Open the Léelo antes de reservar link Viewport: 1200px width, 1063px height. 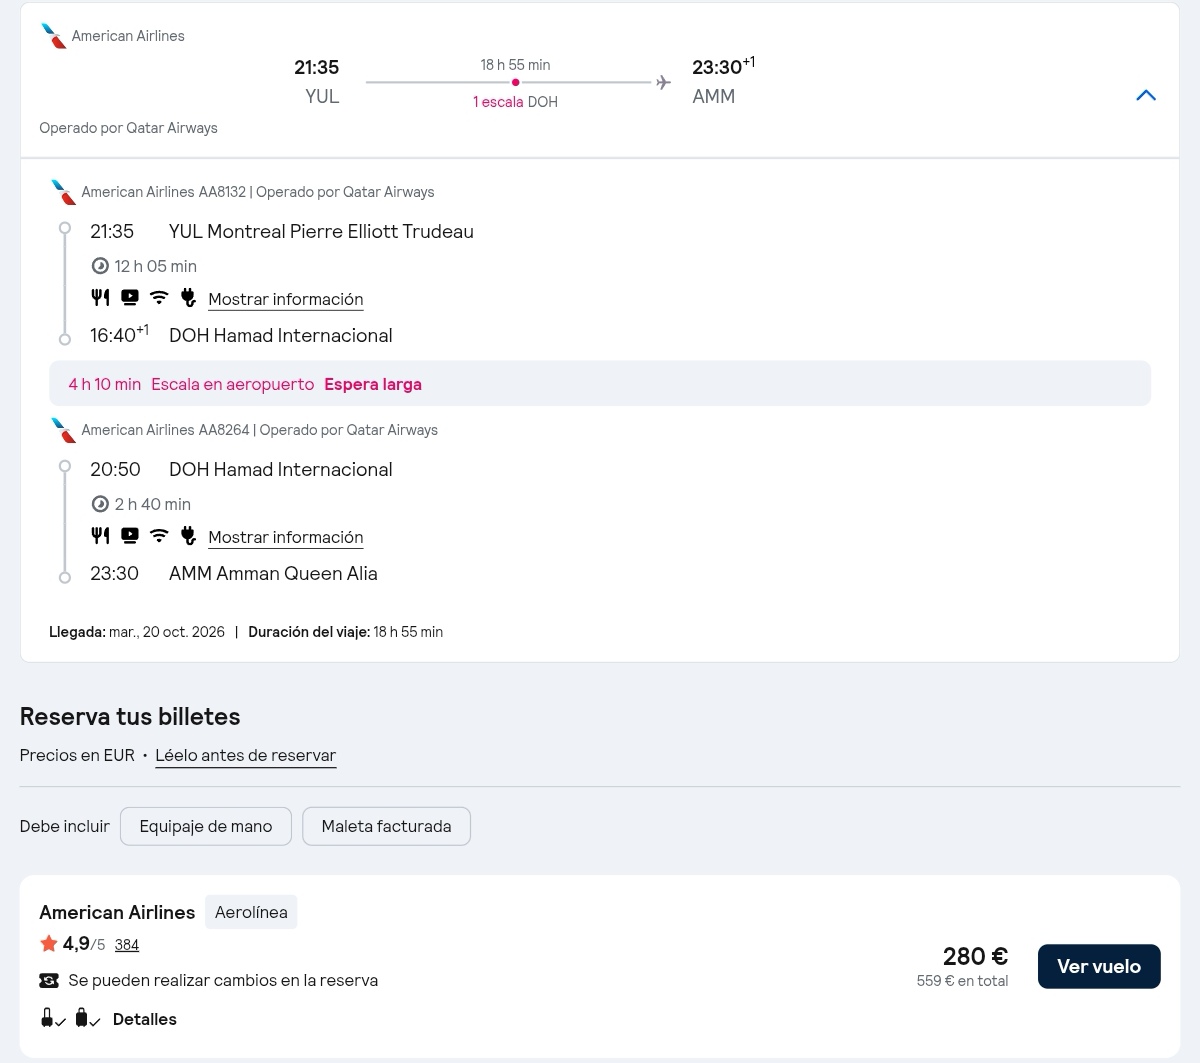pos(246,755)
